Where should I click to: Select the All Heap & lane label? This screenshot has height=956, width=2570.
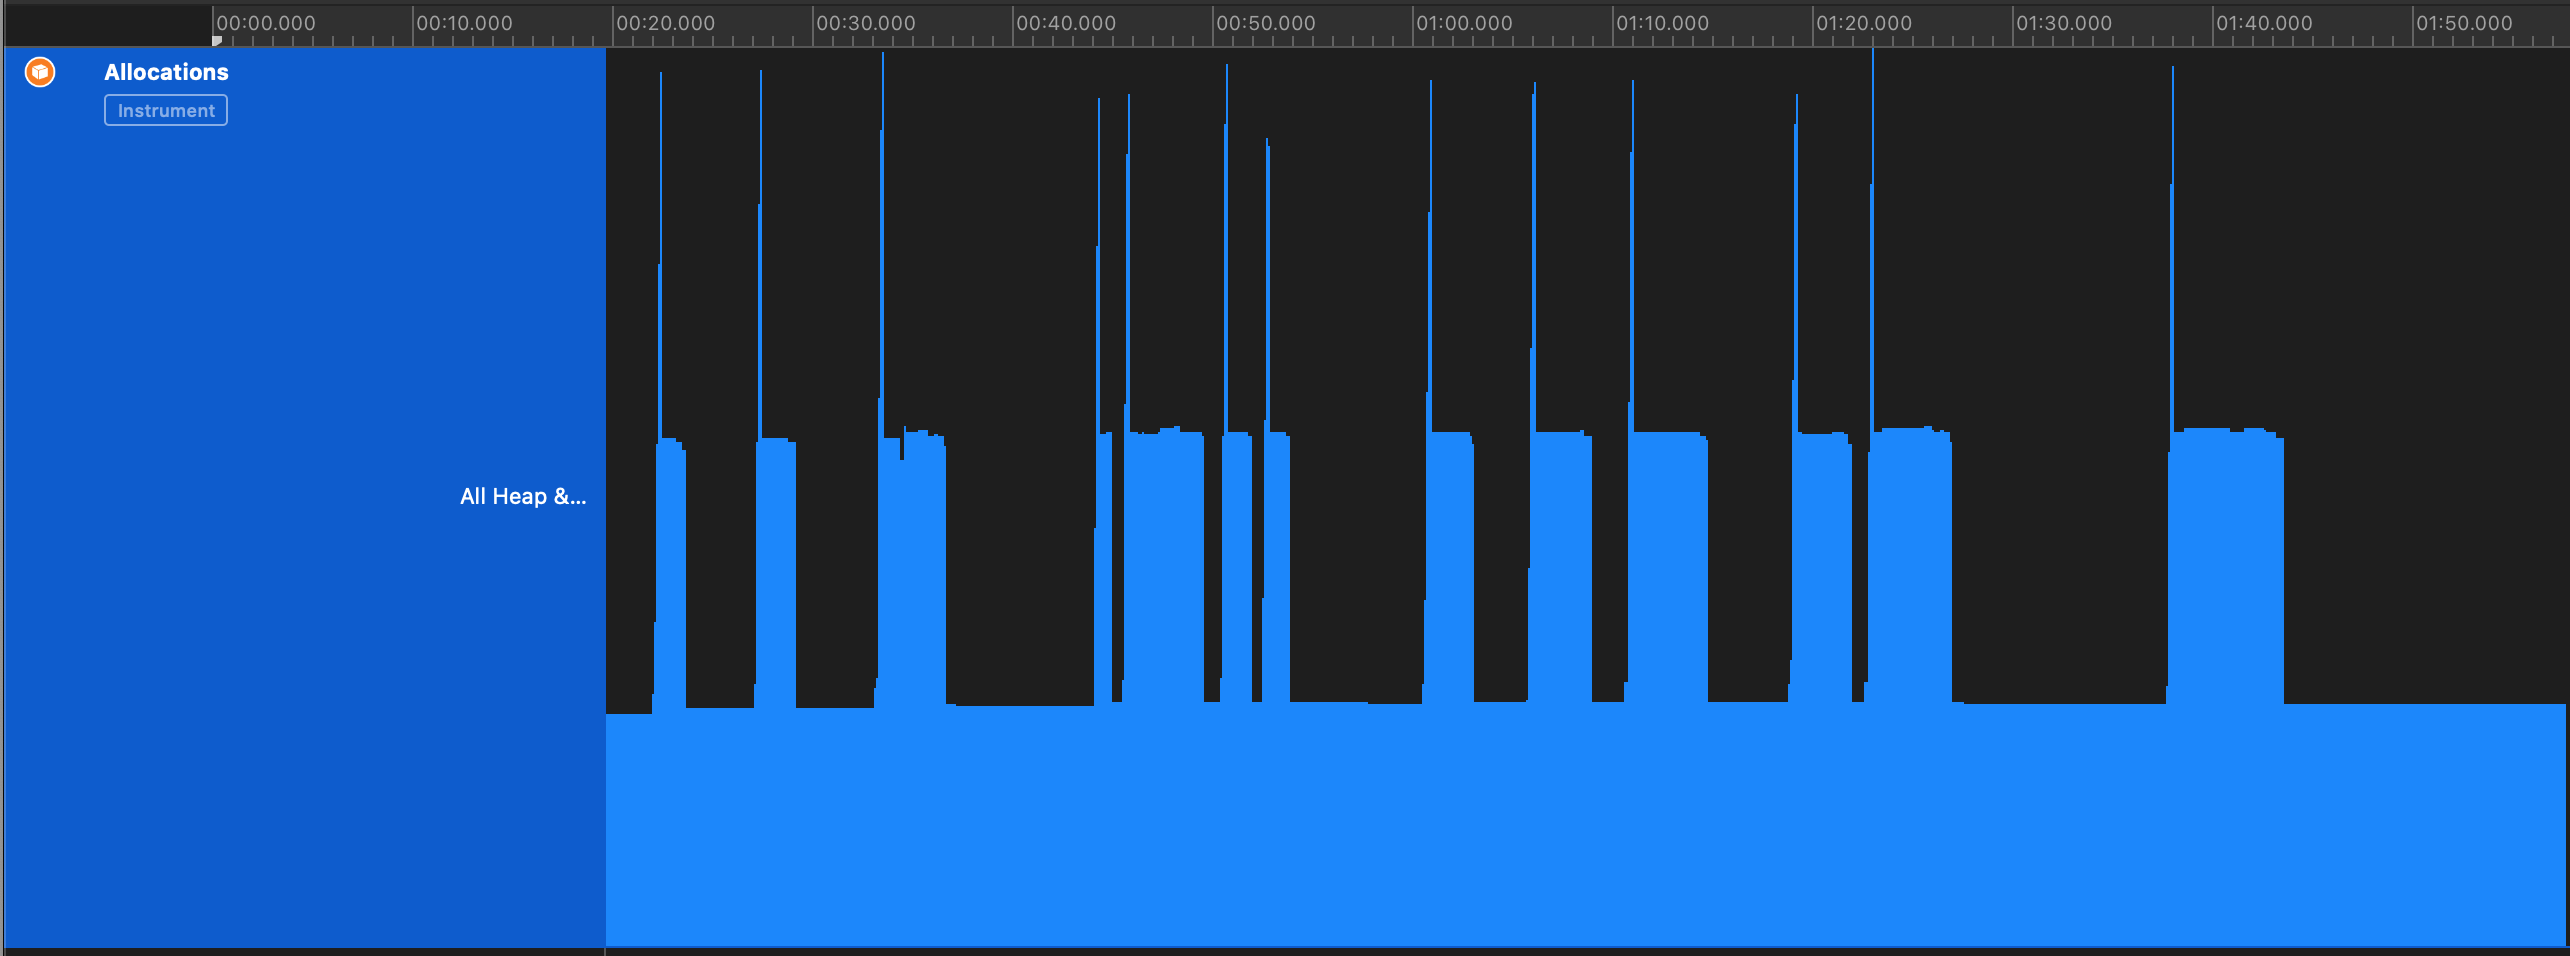(x=522, y=496)
